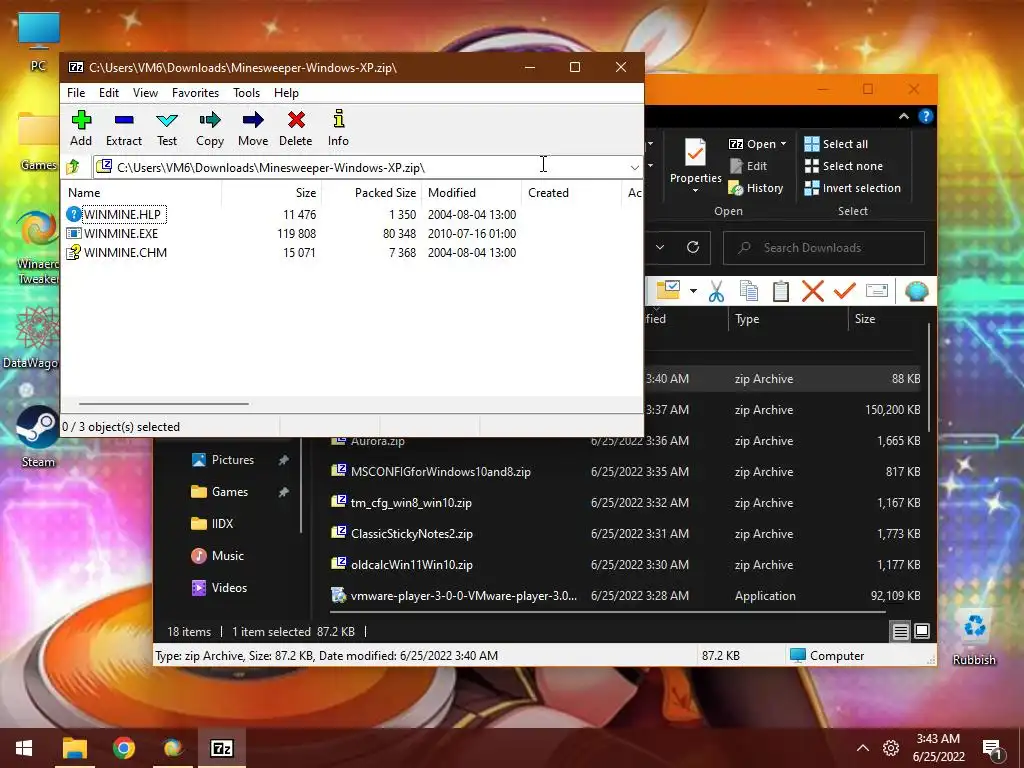Sort by the Name column in 7-Zip

142,193
